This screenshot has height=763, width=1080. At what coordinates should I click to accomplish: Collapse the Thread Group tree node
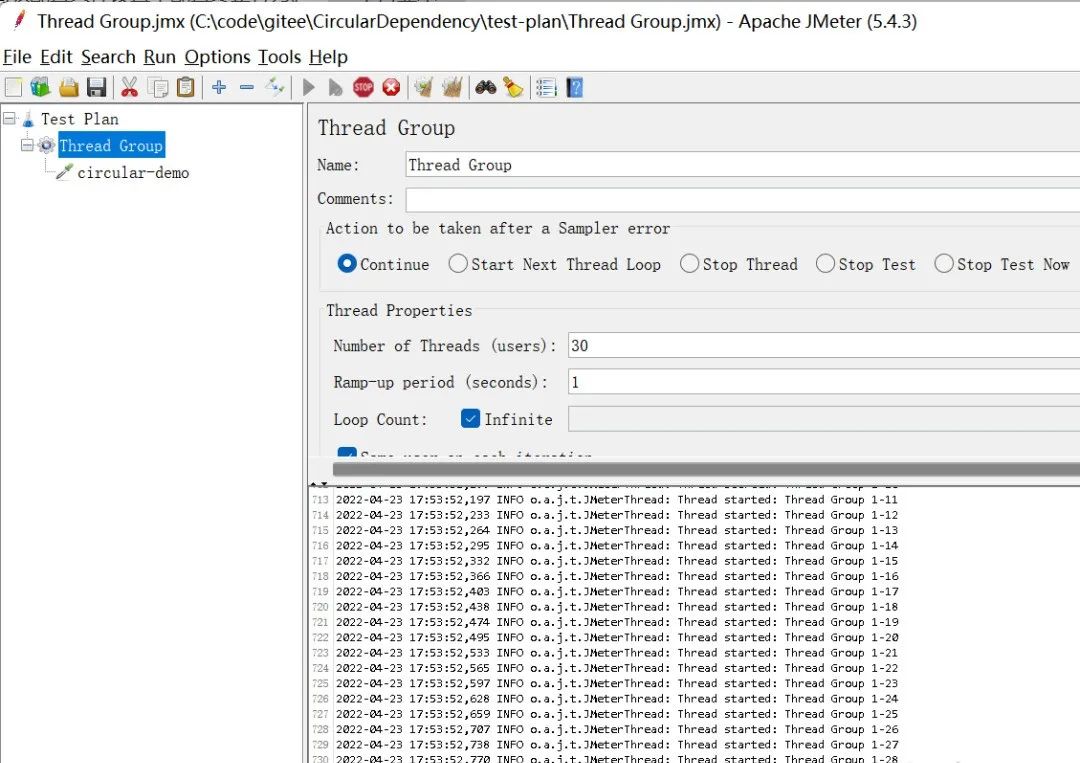point(27,145)
